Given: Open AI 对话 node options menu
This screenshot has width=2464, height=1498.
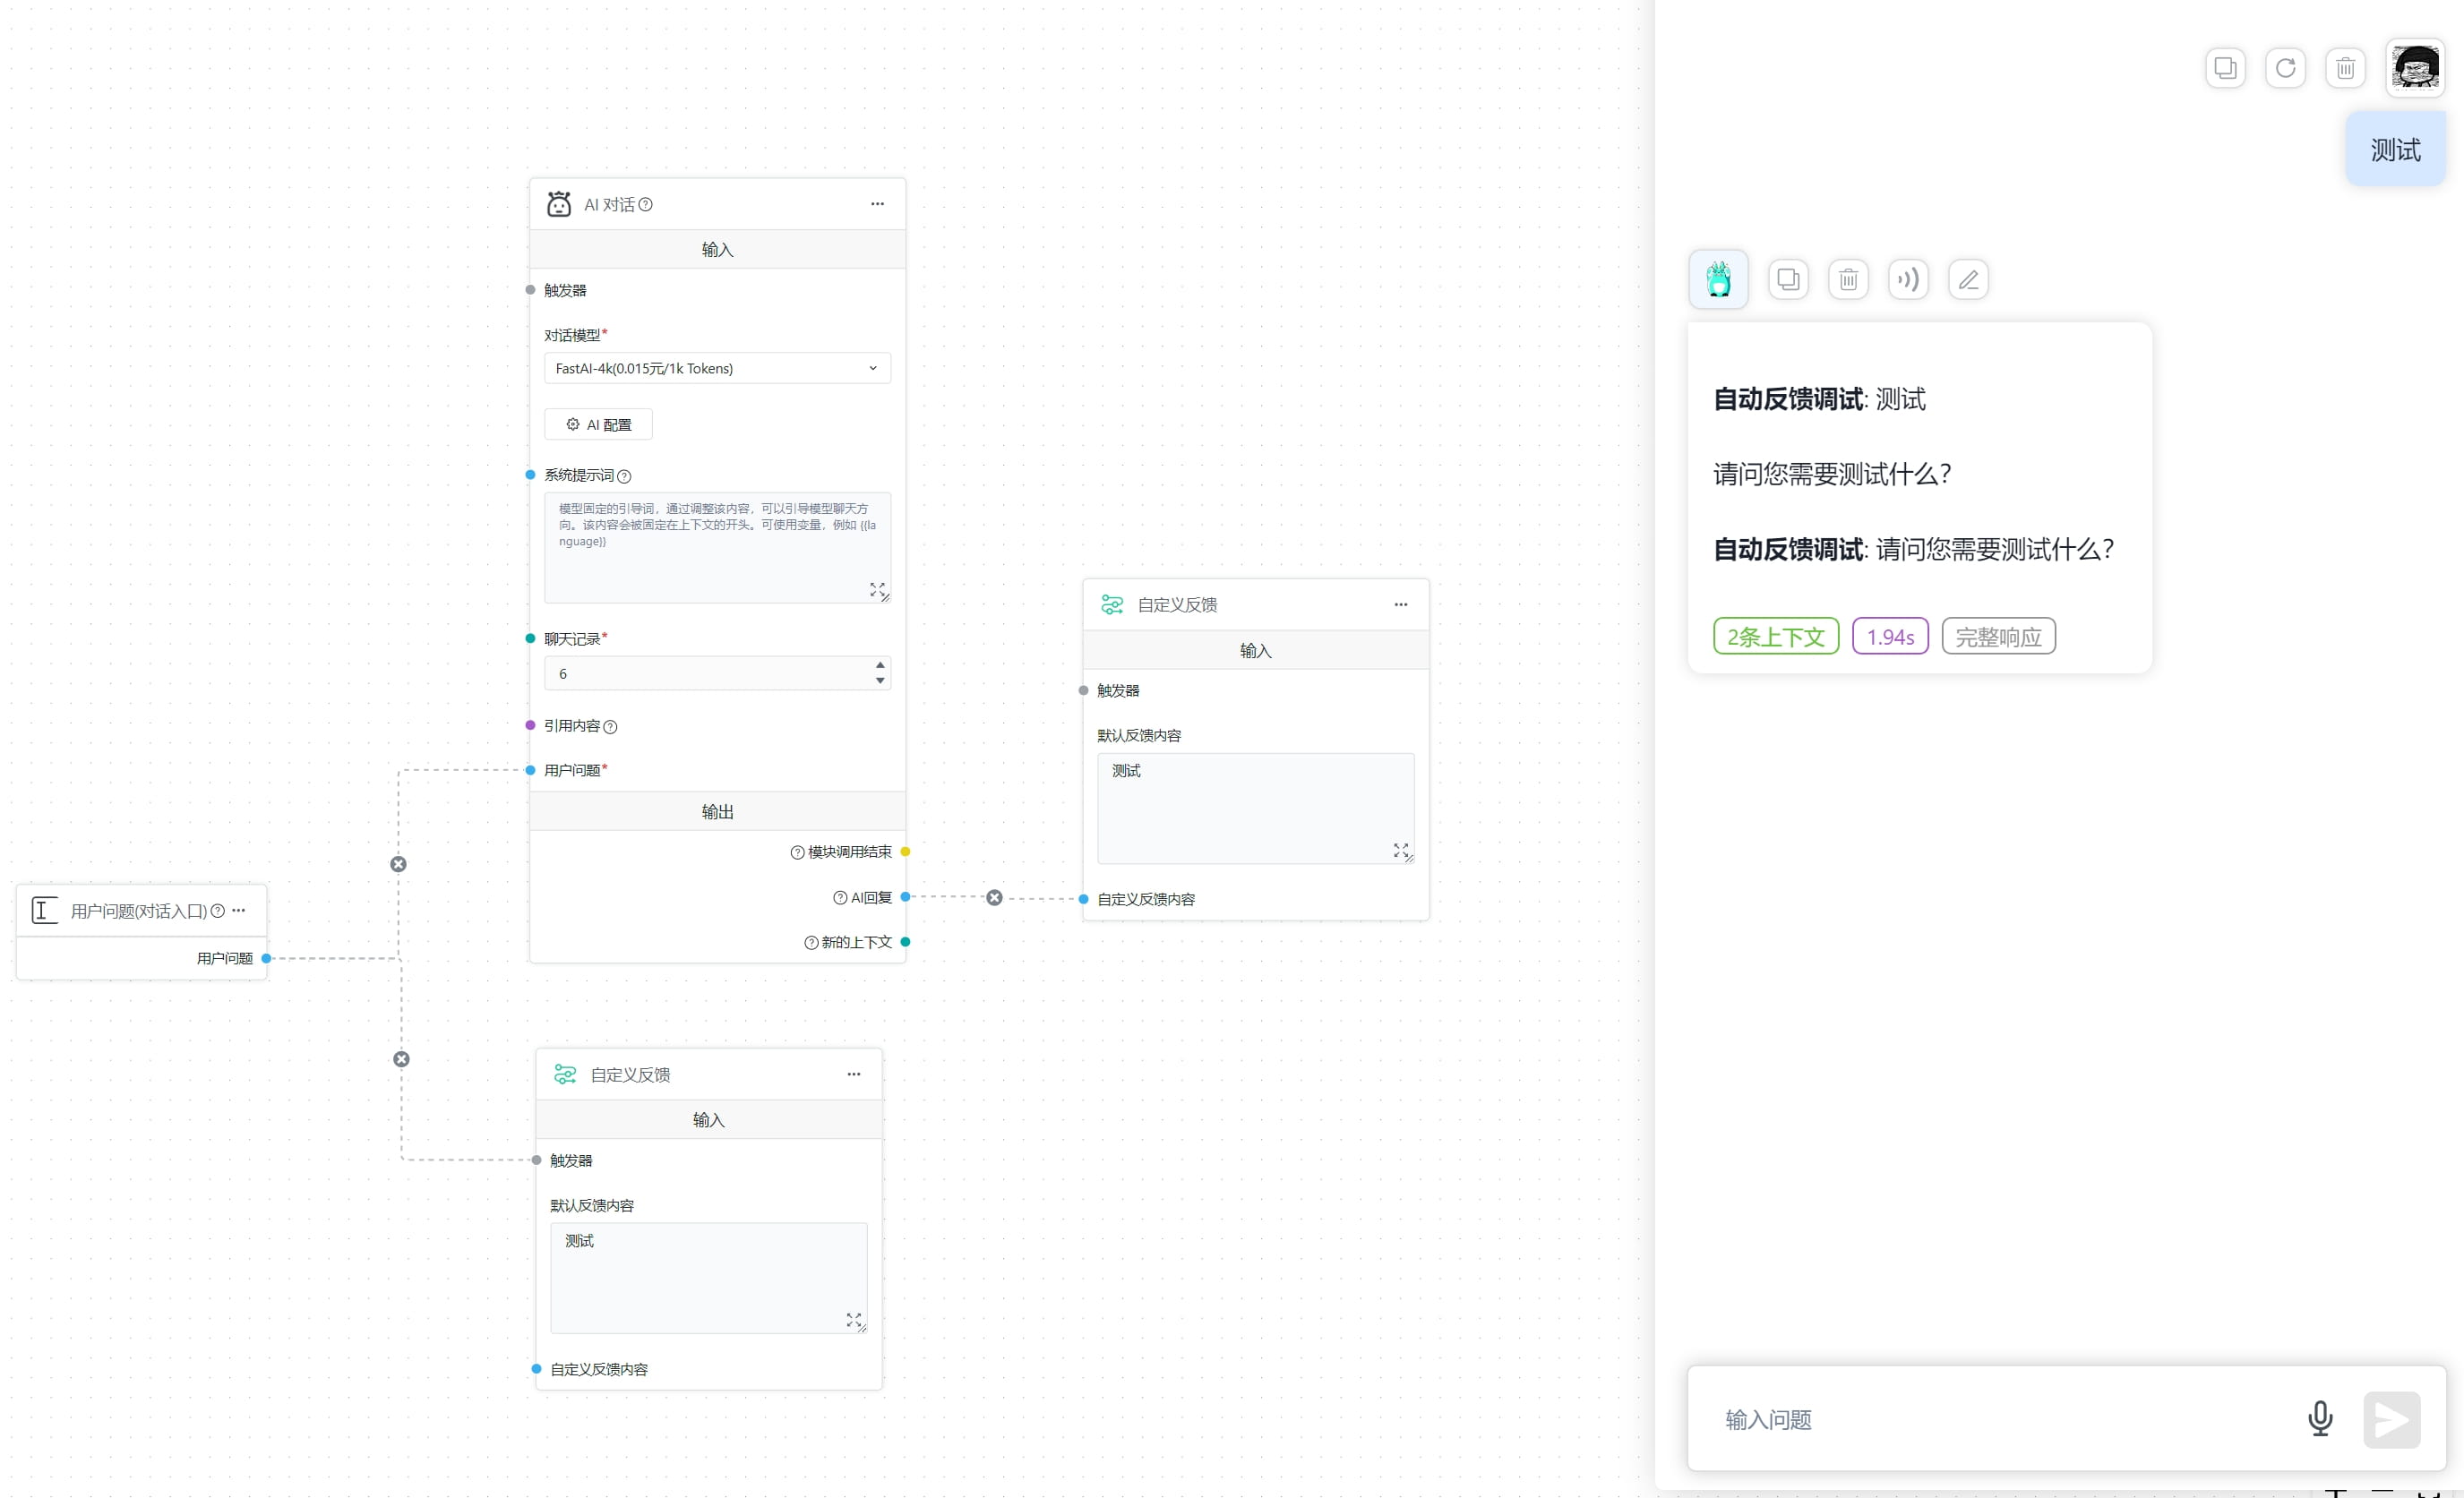Looking at the screenshot, I should click(877, 204).
